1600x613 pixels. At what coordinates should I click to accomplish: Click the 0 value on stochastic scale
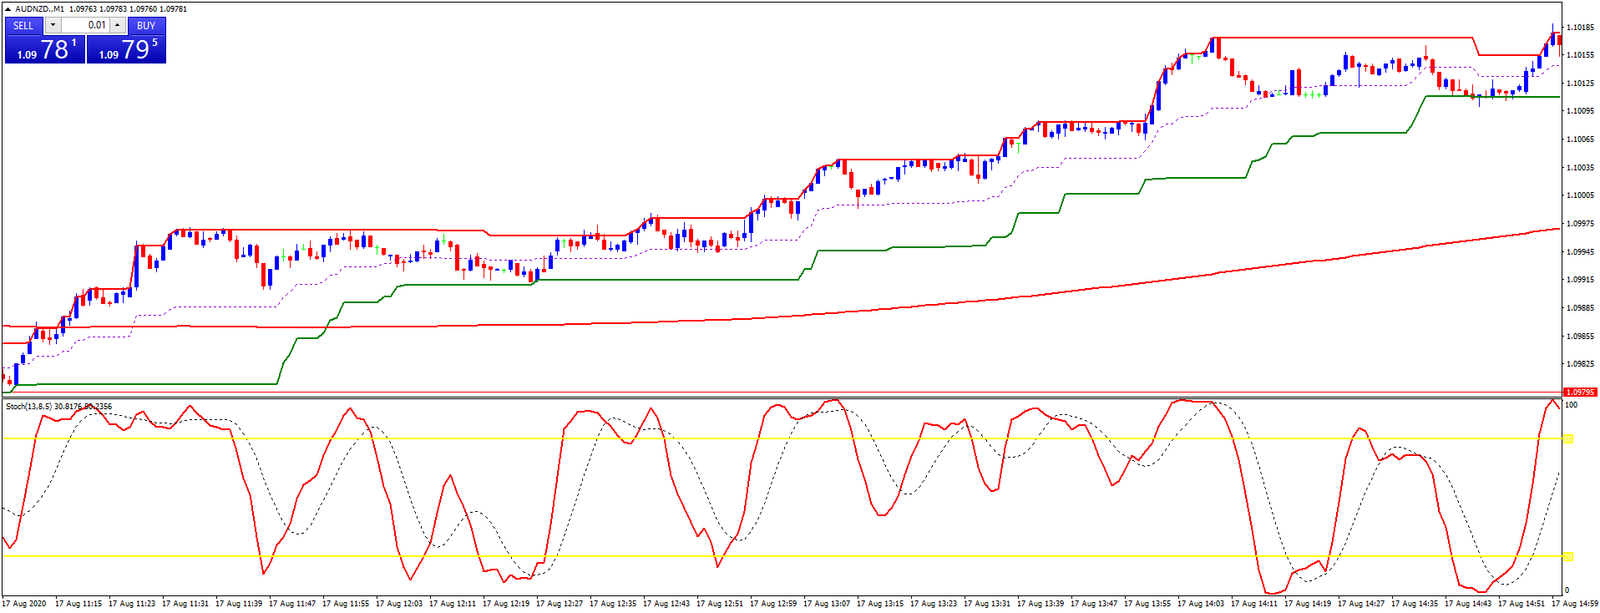coord(1567,591)
